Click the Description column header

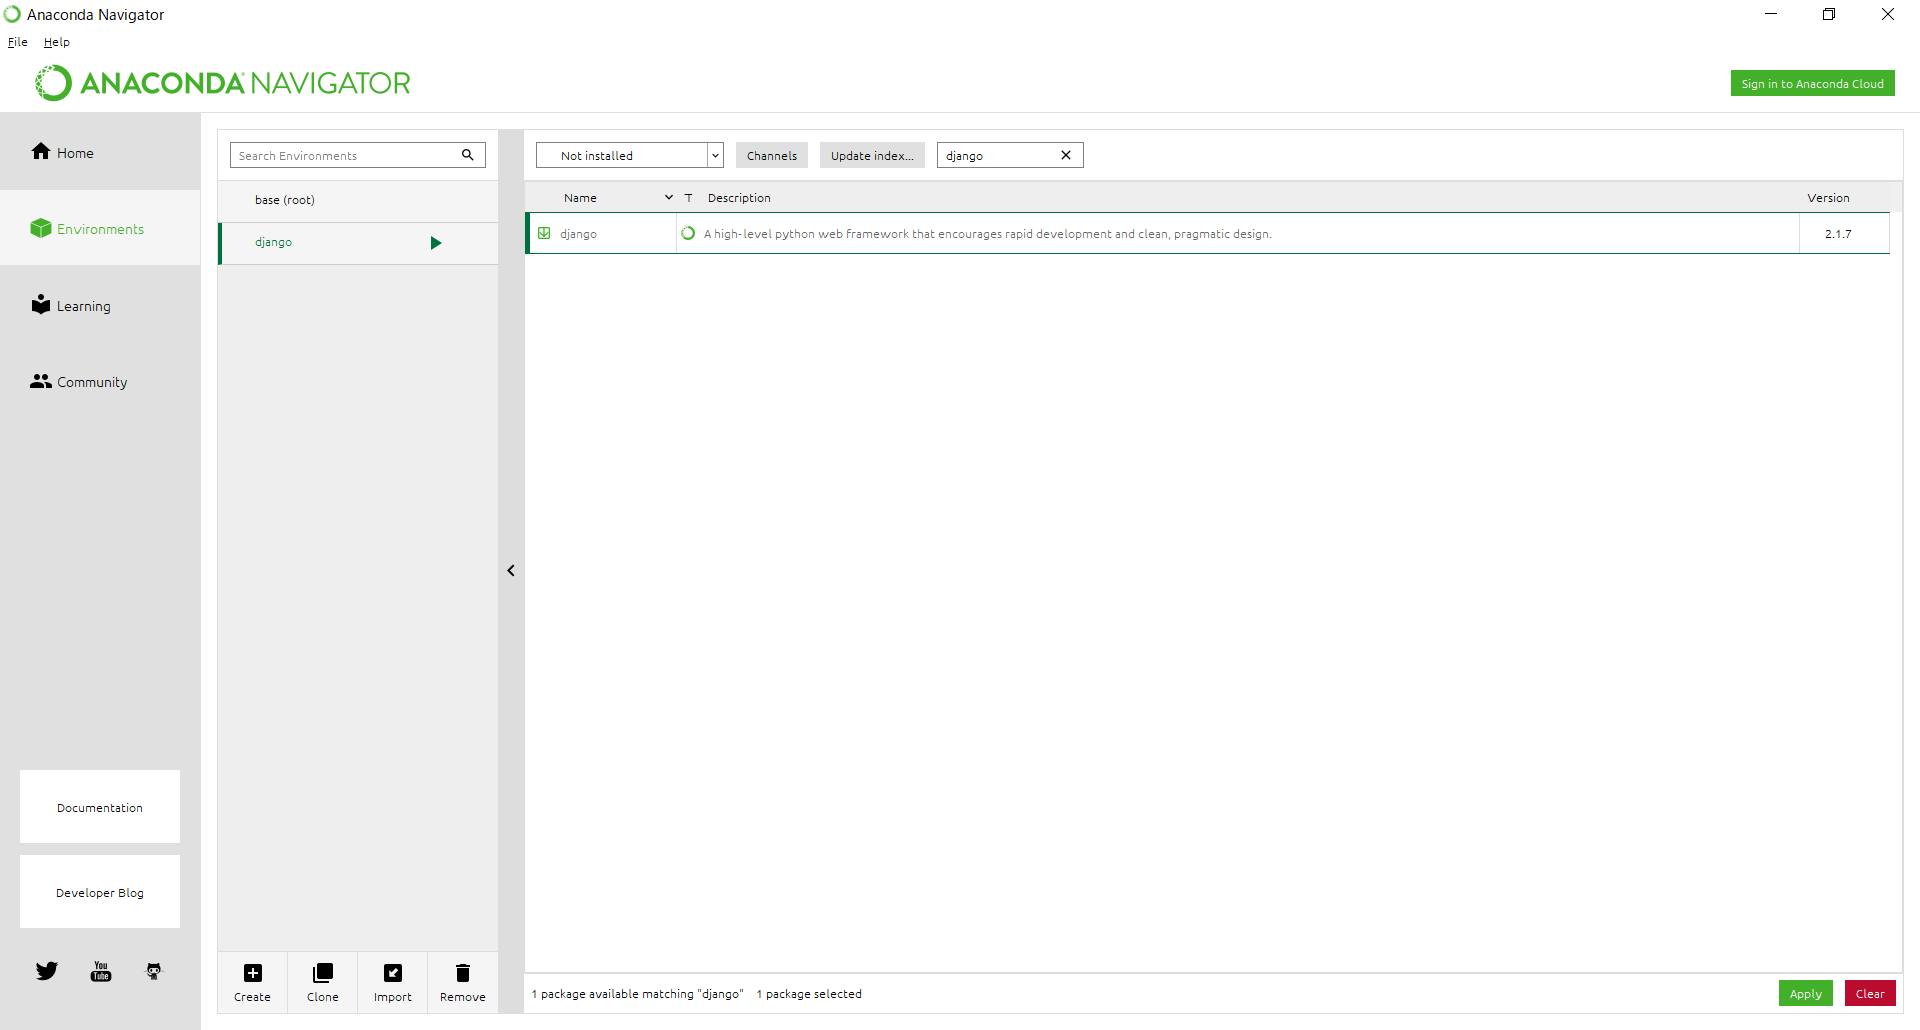pos(739,198)
